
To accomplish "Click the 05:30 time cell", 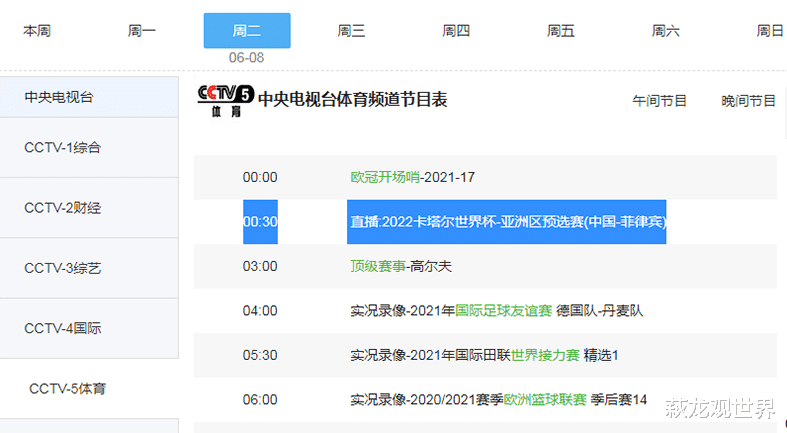I will (260, 355).
